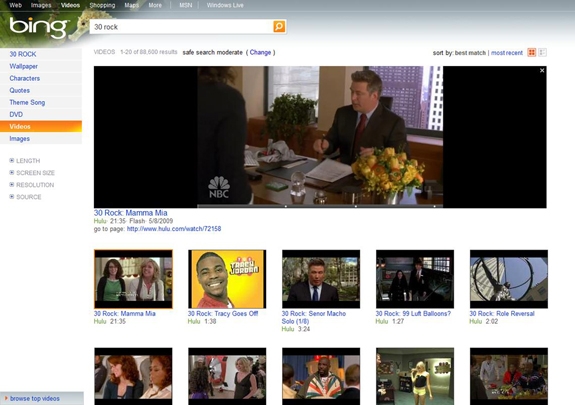Play the Role Reversal thumbnail
The width and height of the screenshot is (575, 405).
click(x=509, y=279)
